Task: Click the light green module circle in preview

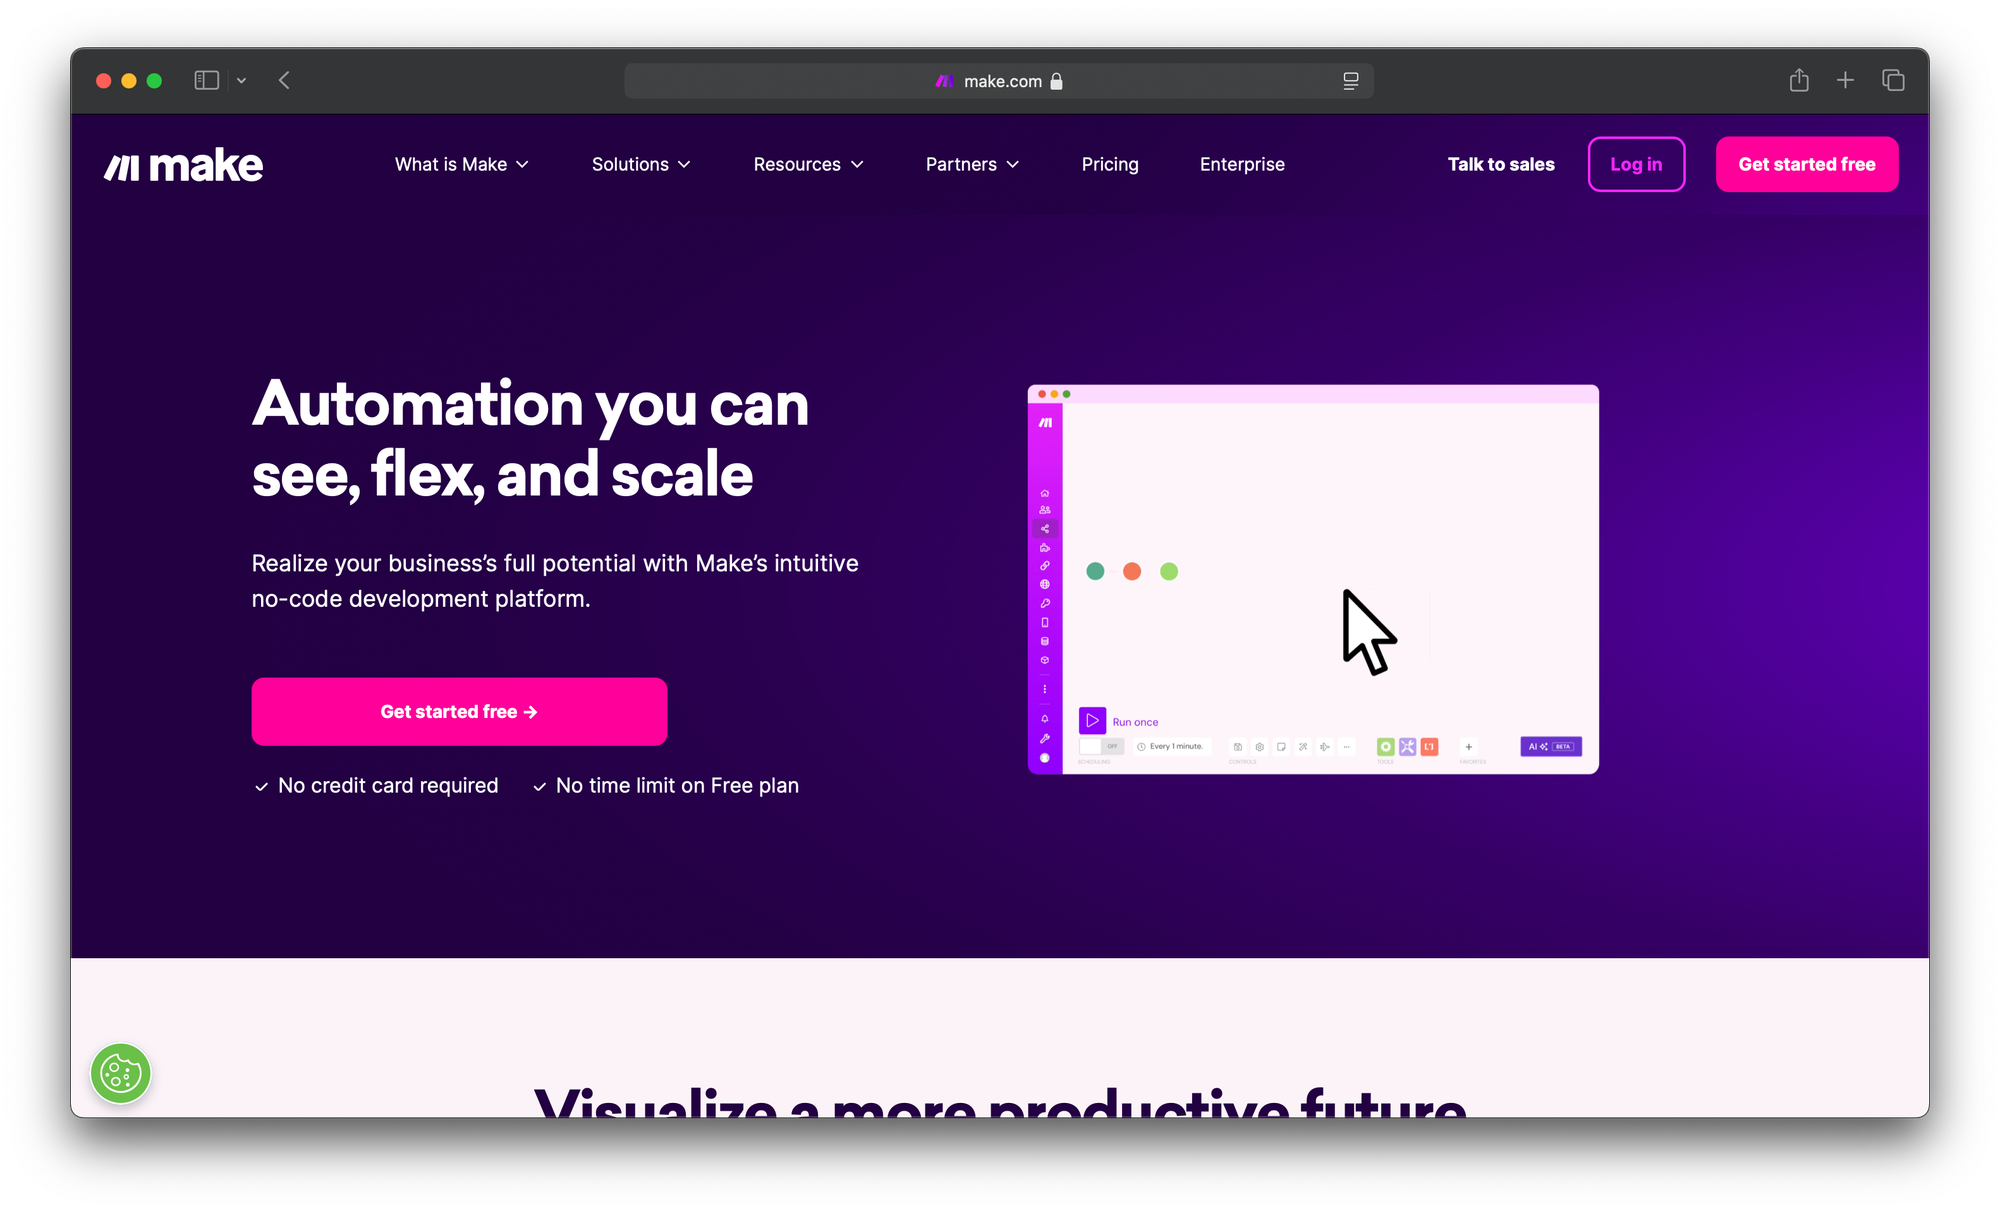Action: pos(1169,571)
